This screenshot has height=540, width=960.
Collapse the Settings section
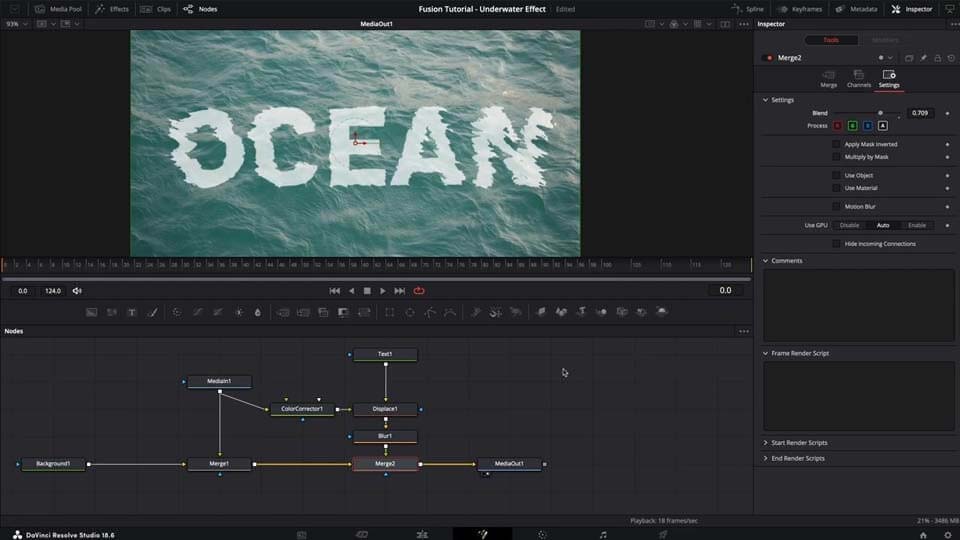(x=765, y=100)
